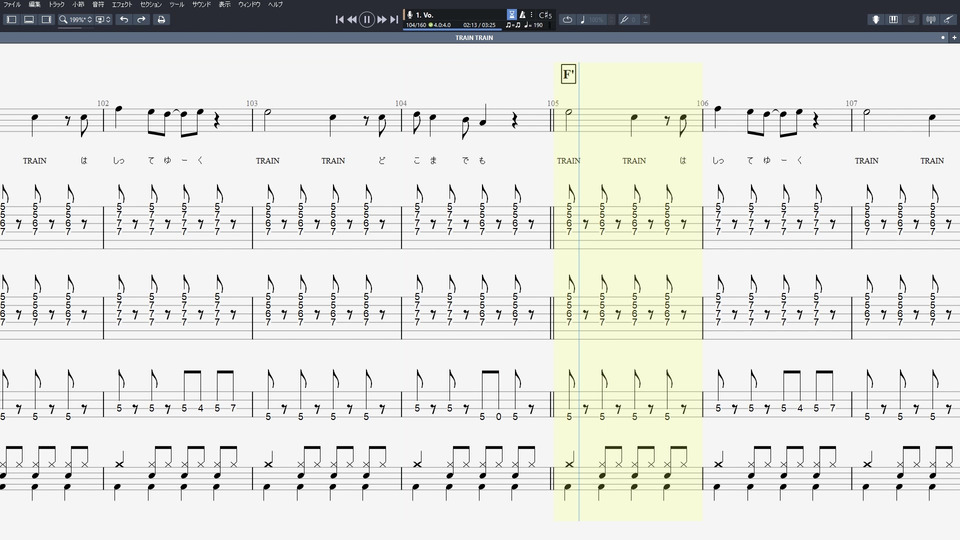Select the F' section marker

(568, 75)
